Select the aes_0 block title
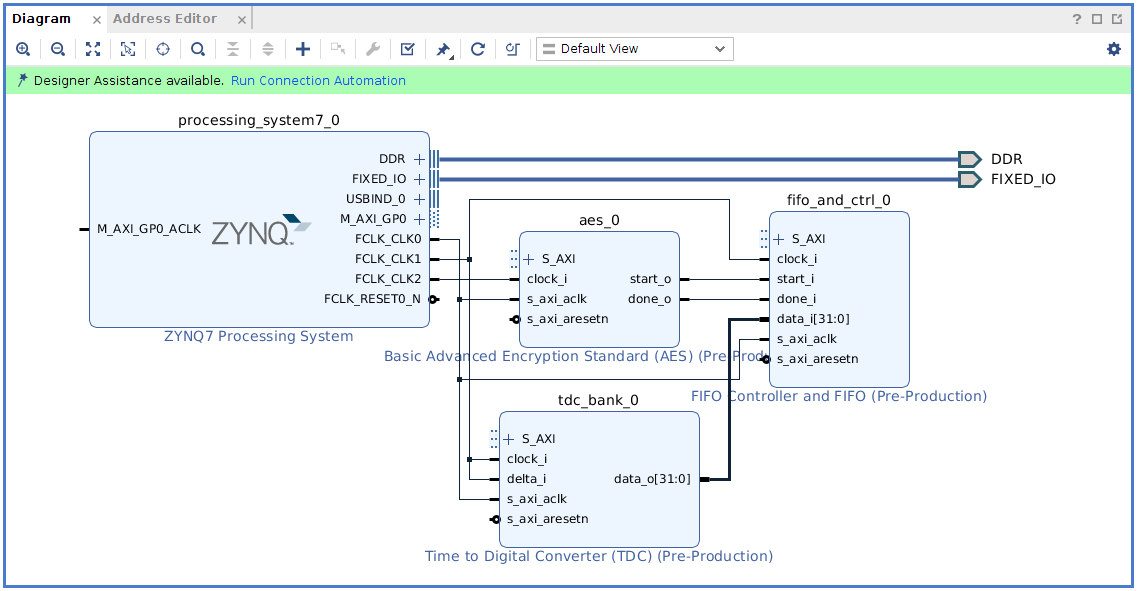This screenshot has height=591, width=1137. point(599,221)
